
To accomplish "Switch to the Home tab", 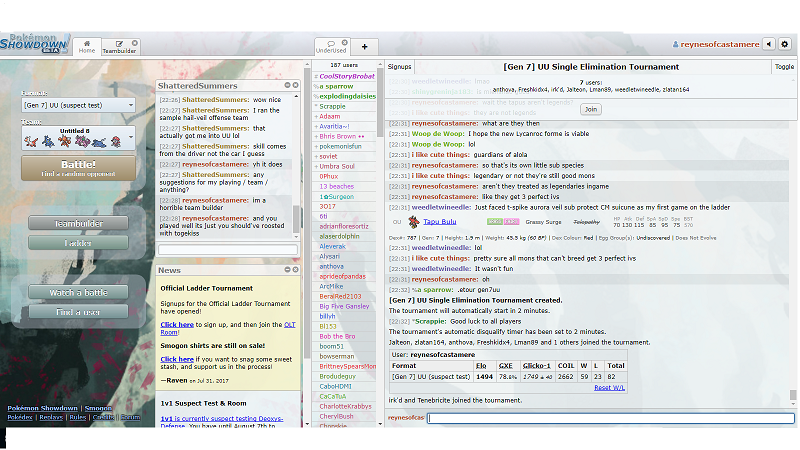I will (87, 45).
